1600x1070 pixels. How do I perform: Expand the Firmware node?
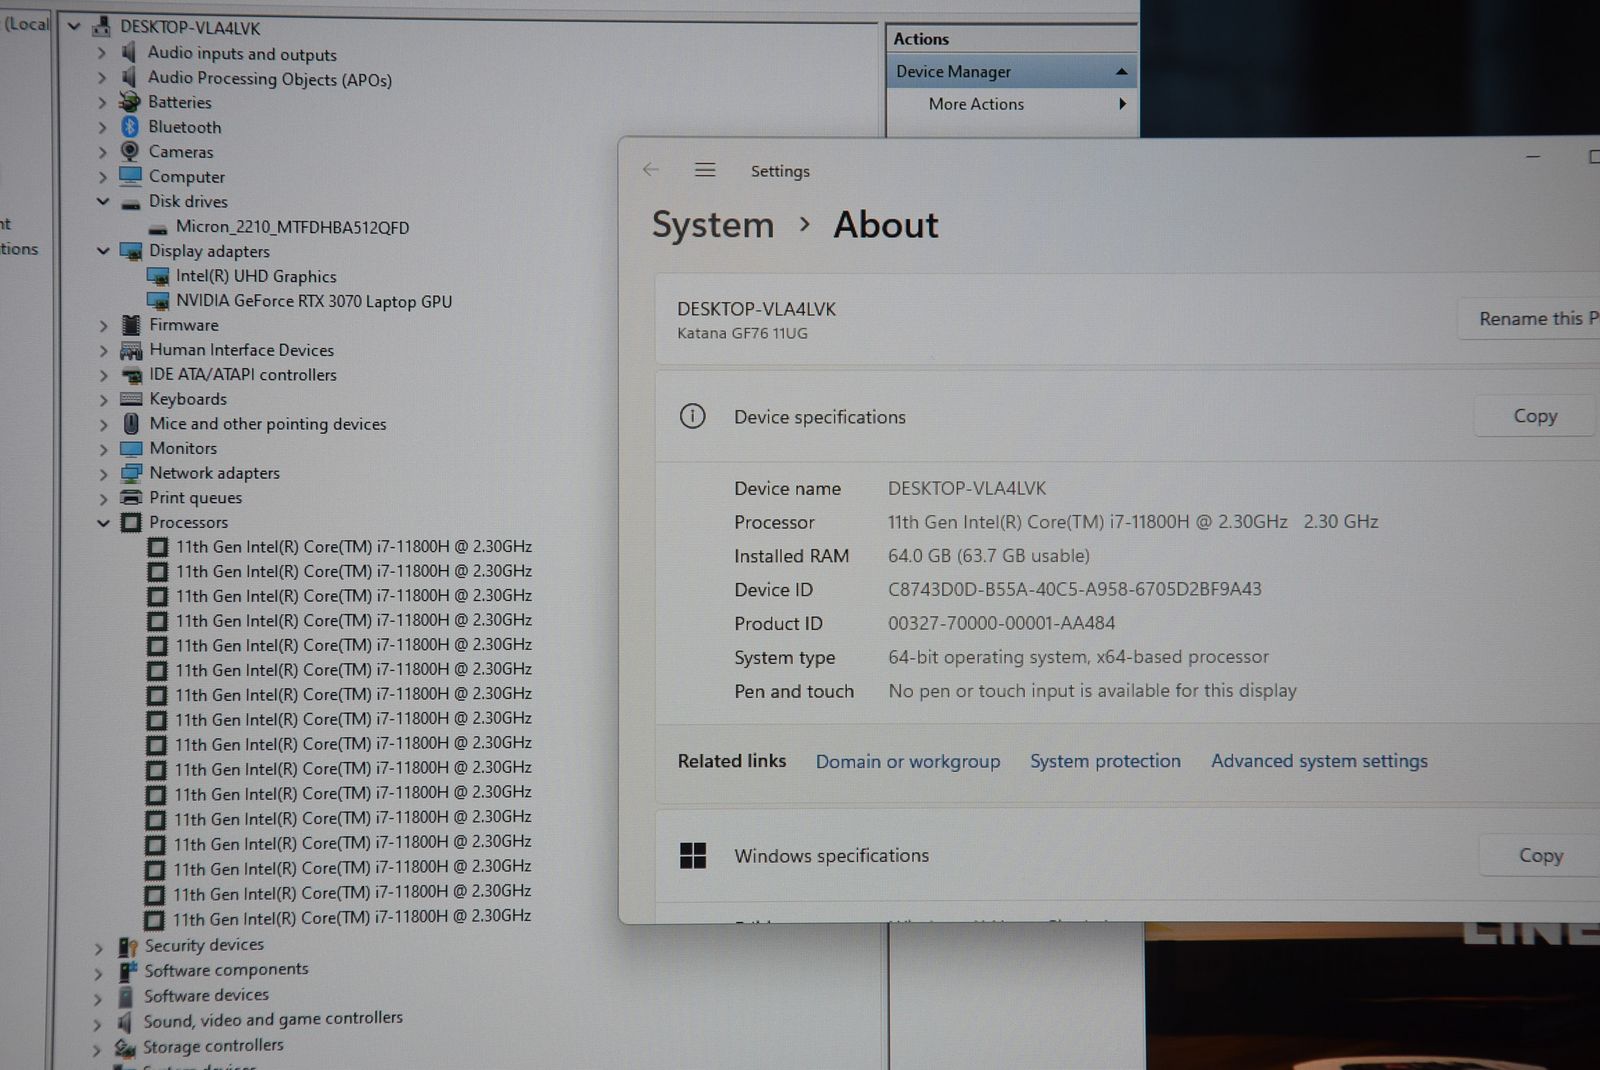tap(103, 325)
